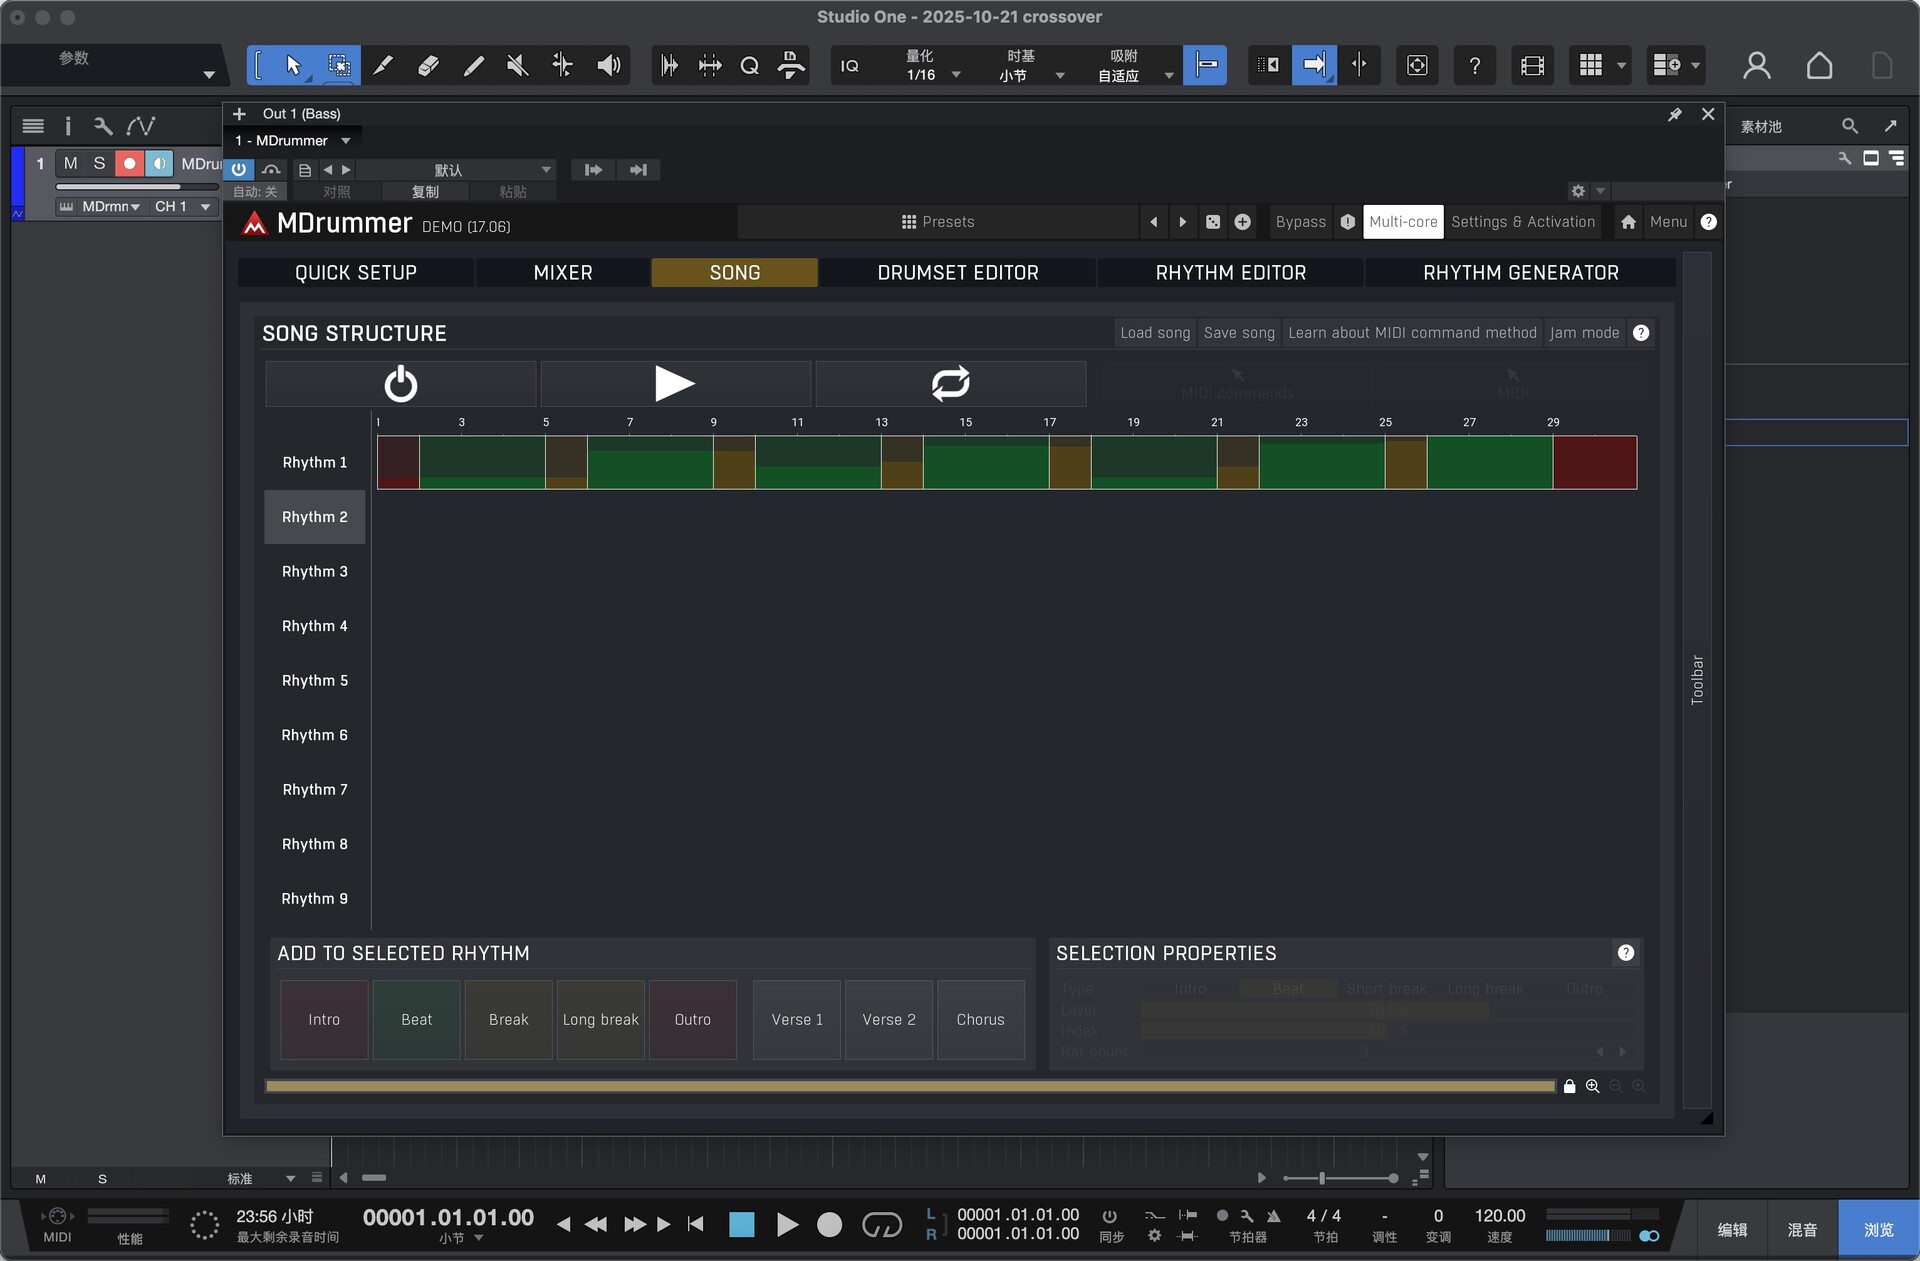Click the song loop icon
1920x1261 pixels.
point(950,384)
